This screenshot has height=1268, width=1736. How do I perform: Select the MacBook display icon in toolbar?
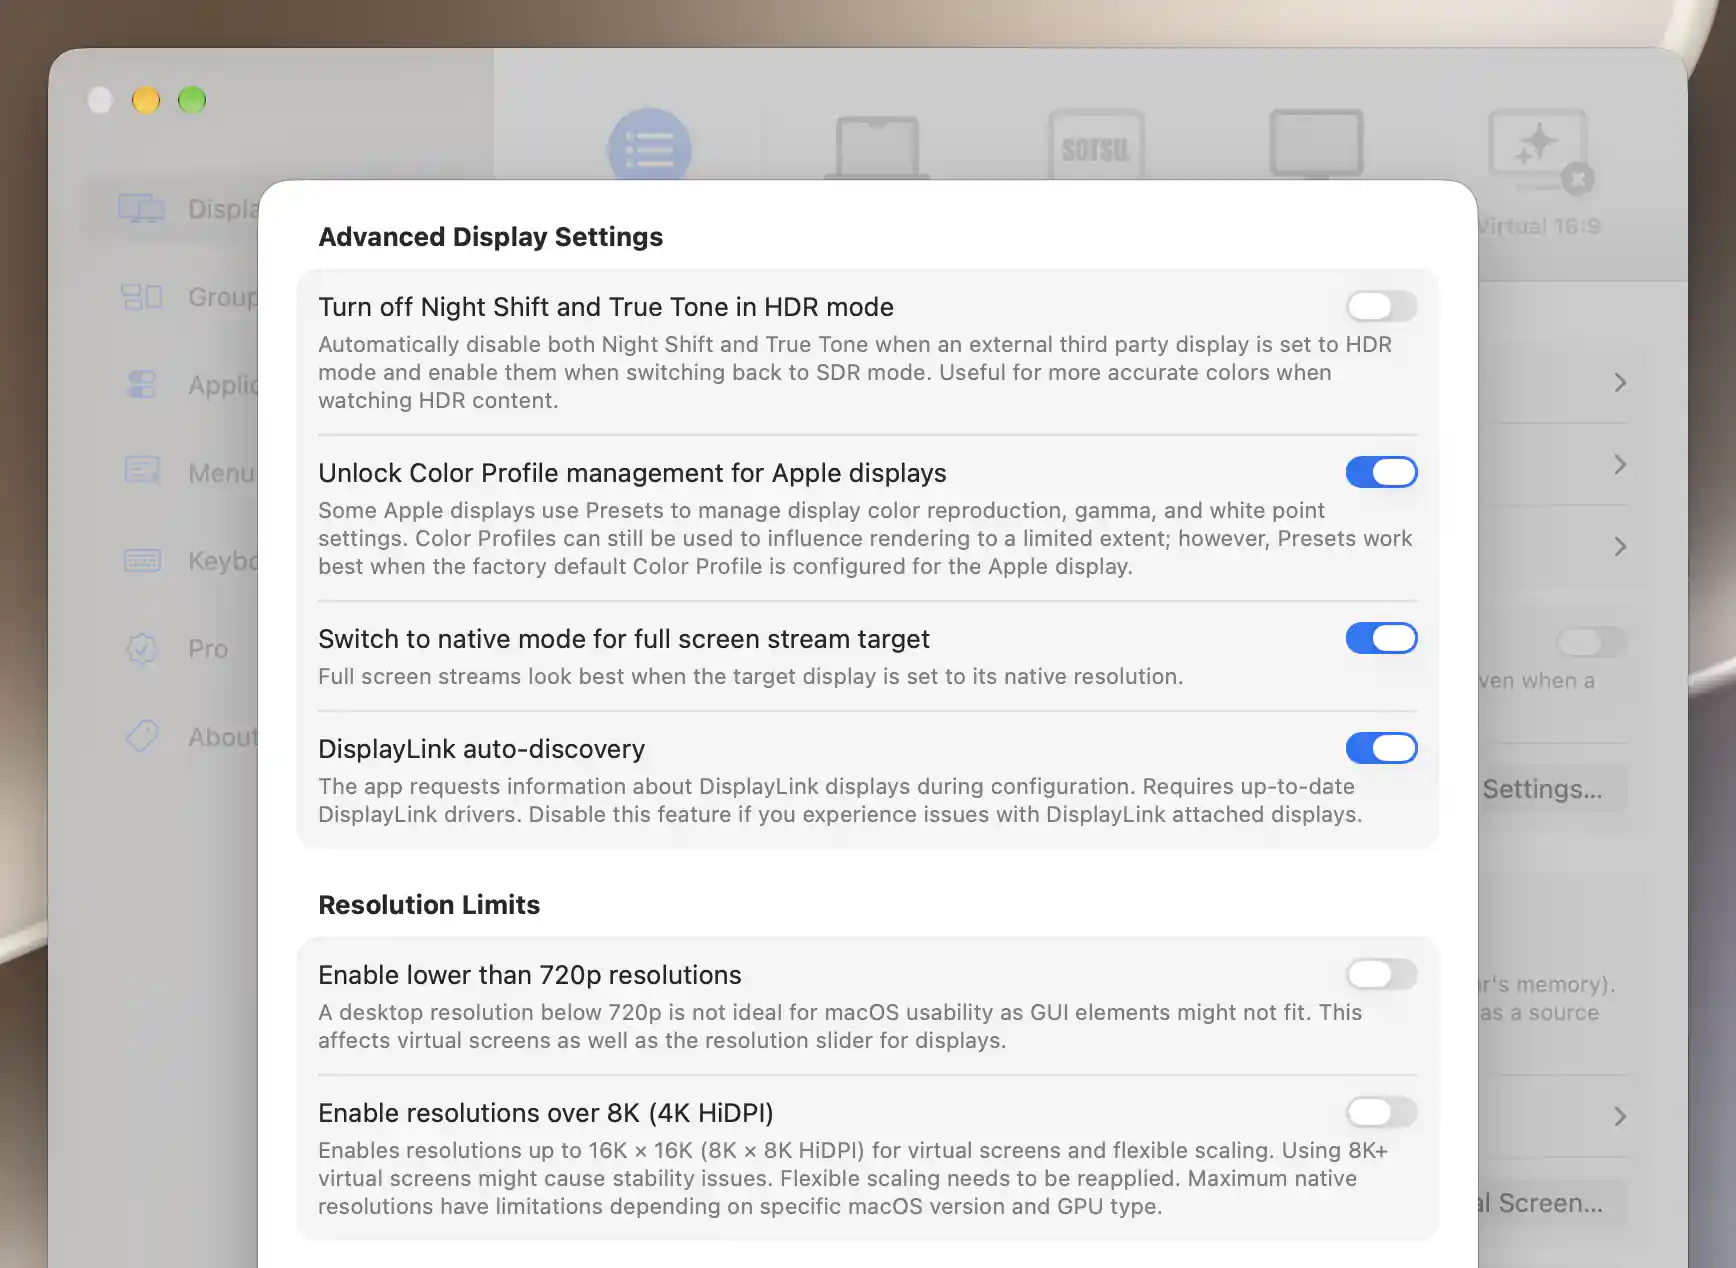(x=877, y=148)
